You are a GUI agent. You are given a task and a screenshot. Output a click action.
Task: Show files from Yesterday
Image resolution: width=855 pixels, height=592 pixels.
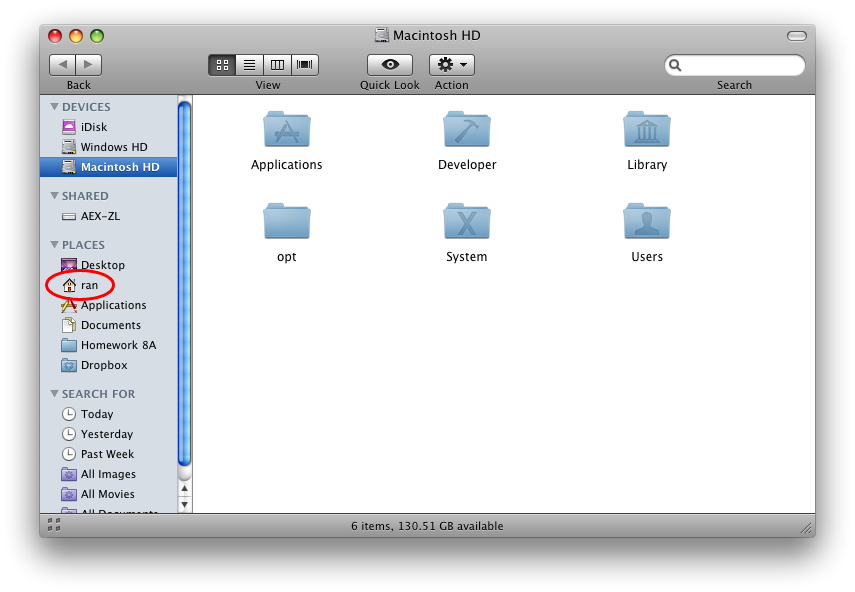coord(109,434)
